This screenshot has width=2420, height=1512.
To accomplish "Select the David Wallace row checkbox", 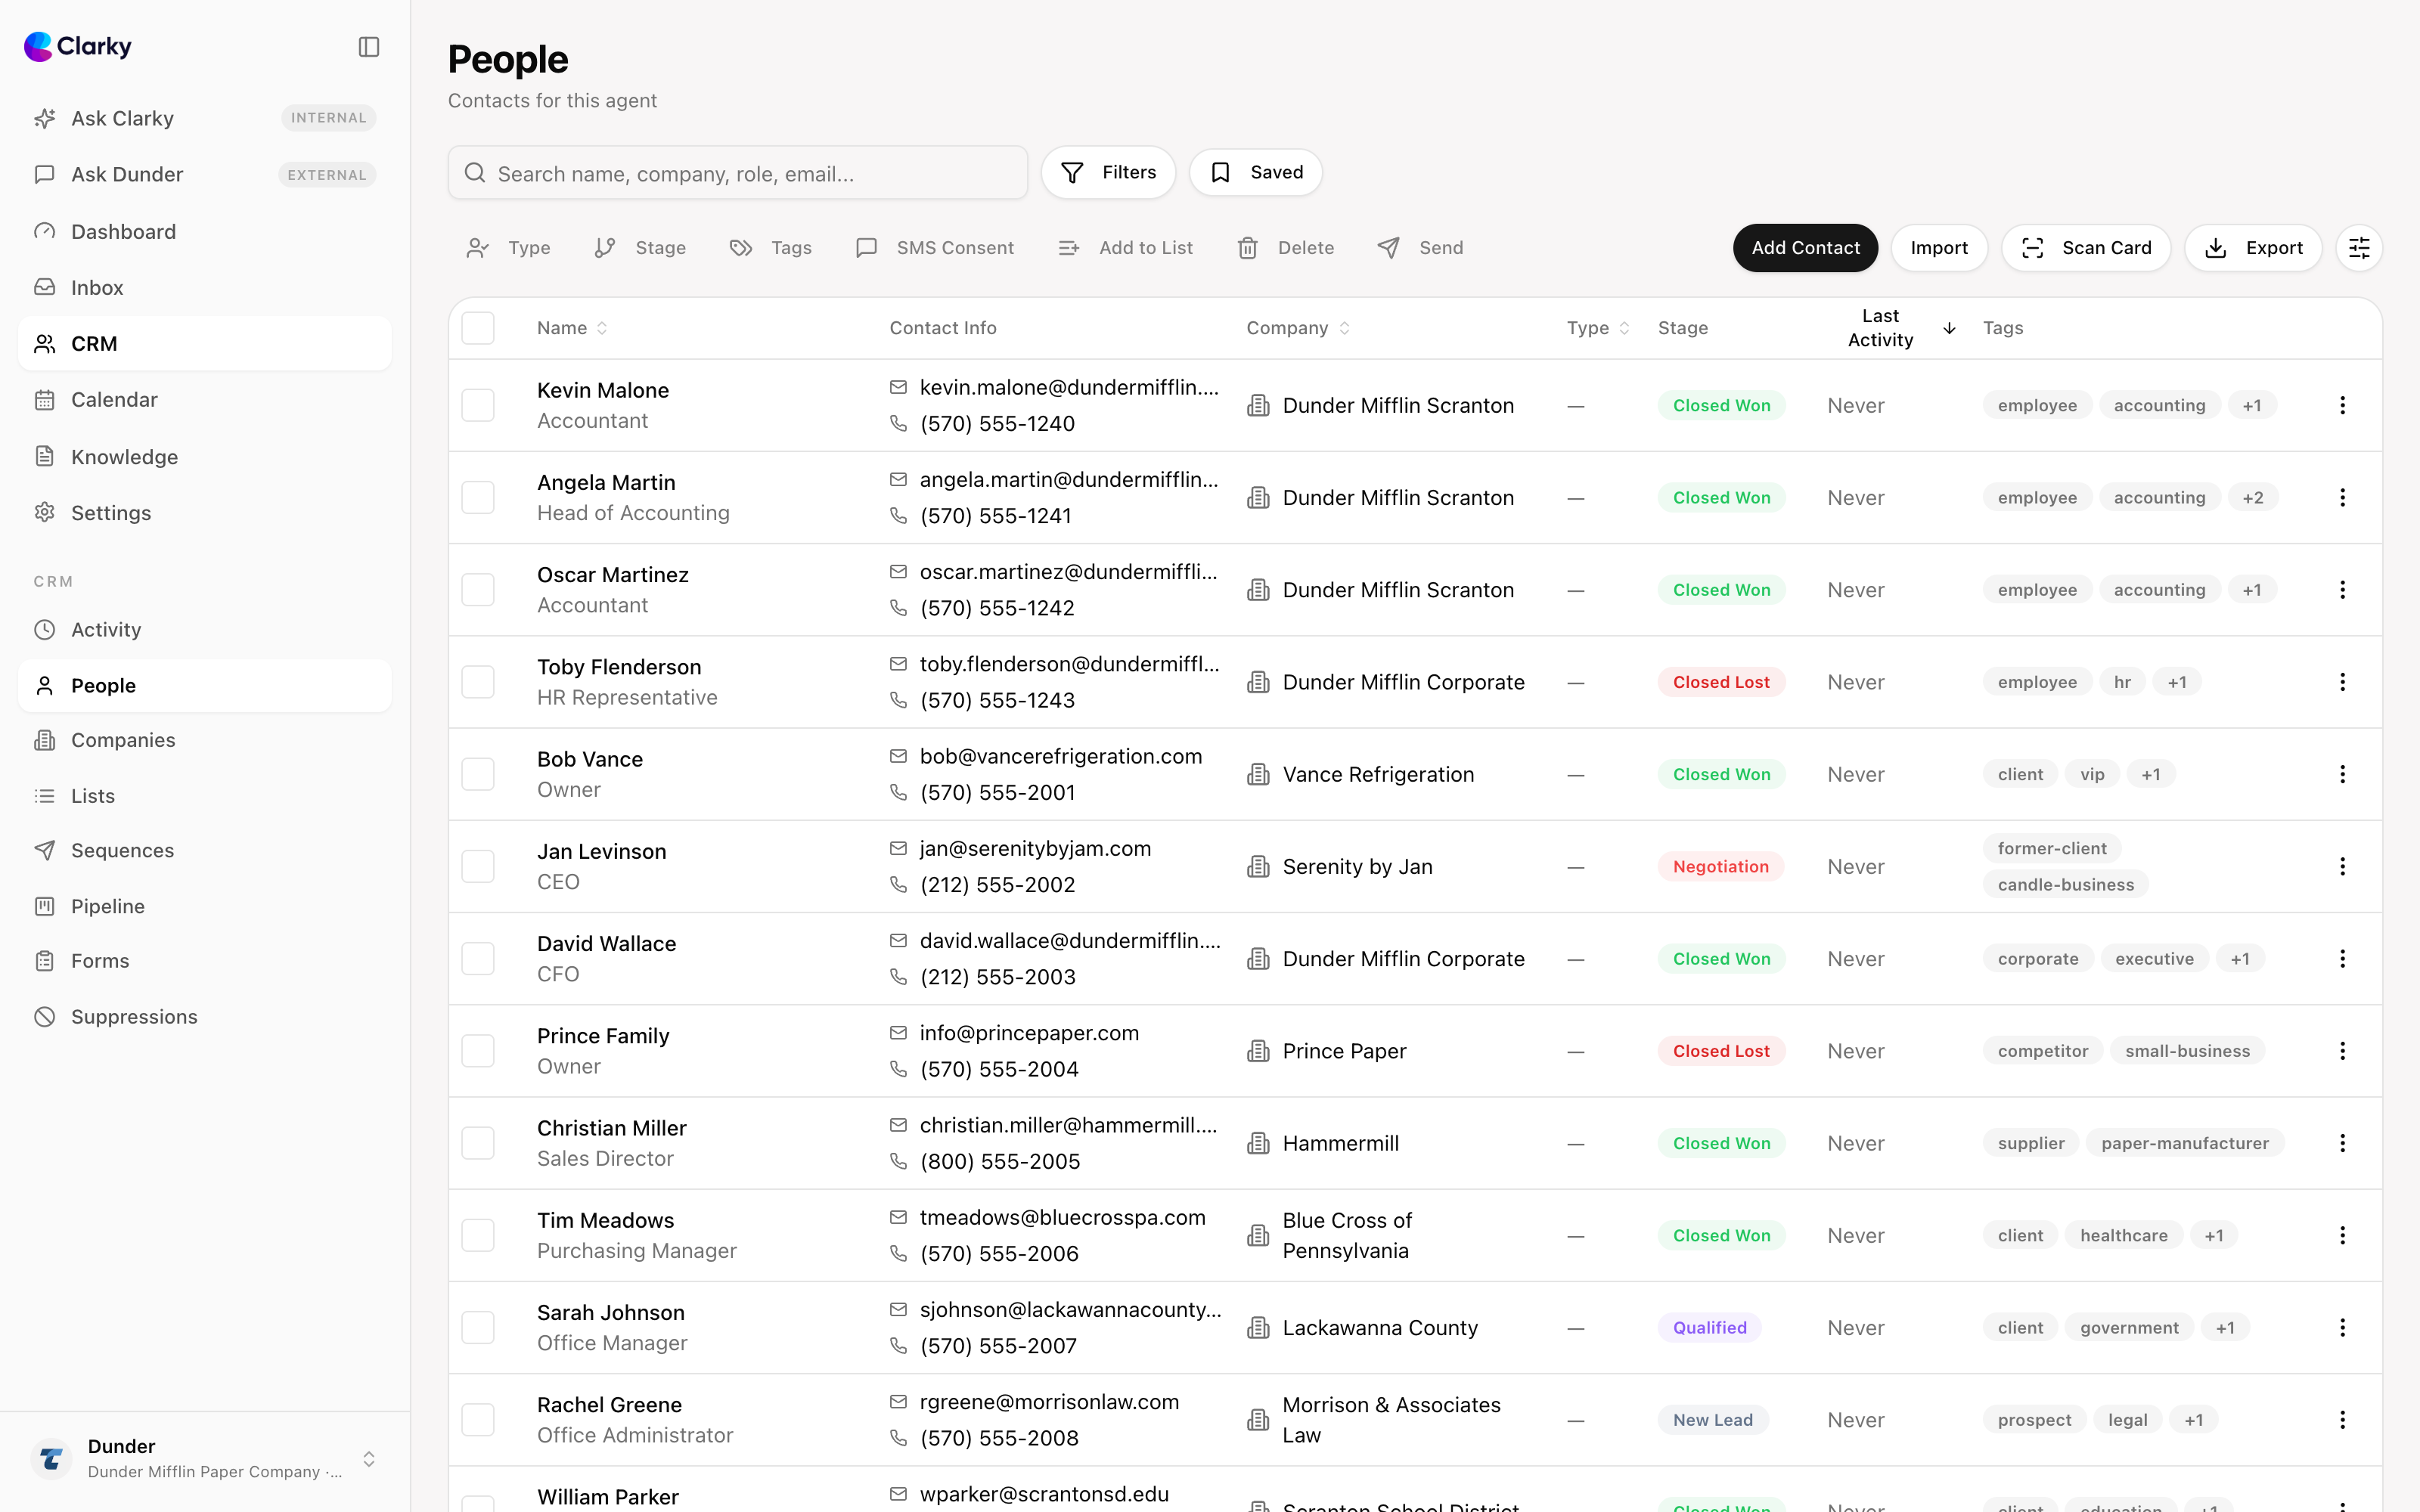I will (478, 959).
